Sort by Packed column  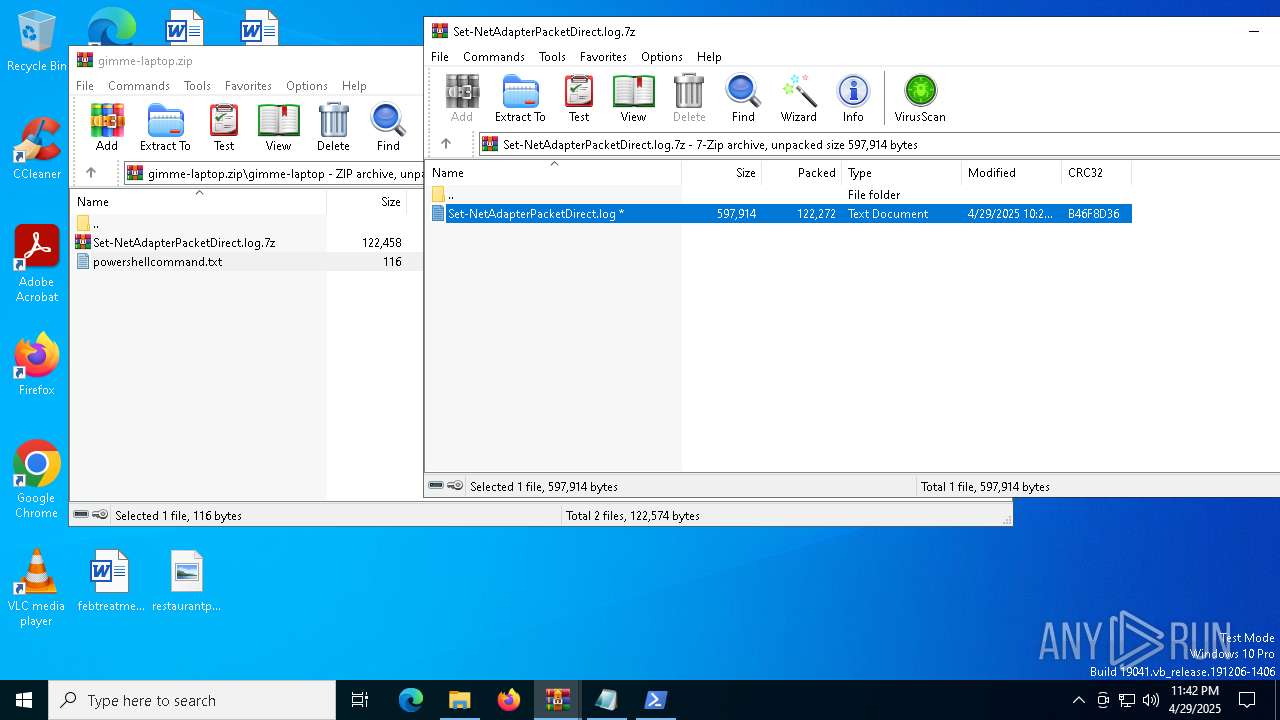(802, 173)
